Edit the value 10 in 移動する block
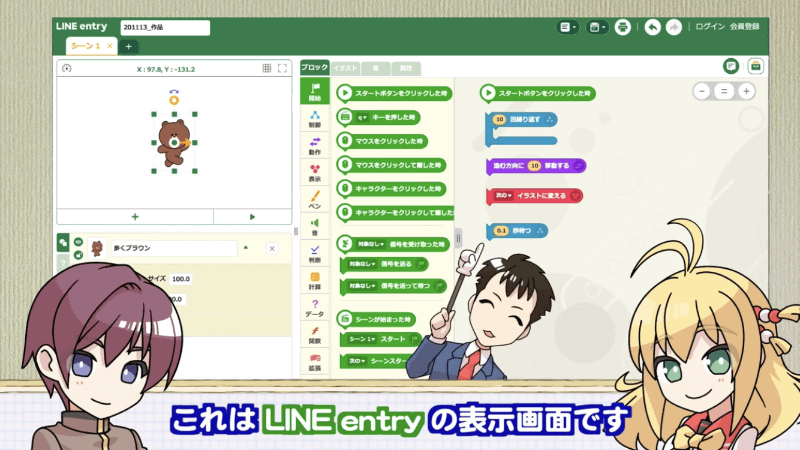The height and width of the screenshot is (450, 800). [x=534, y=166]
